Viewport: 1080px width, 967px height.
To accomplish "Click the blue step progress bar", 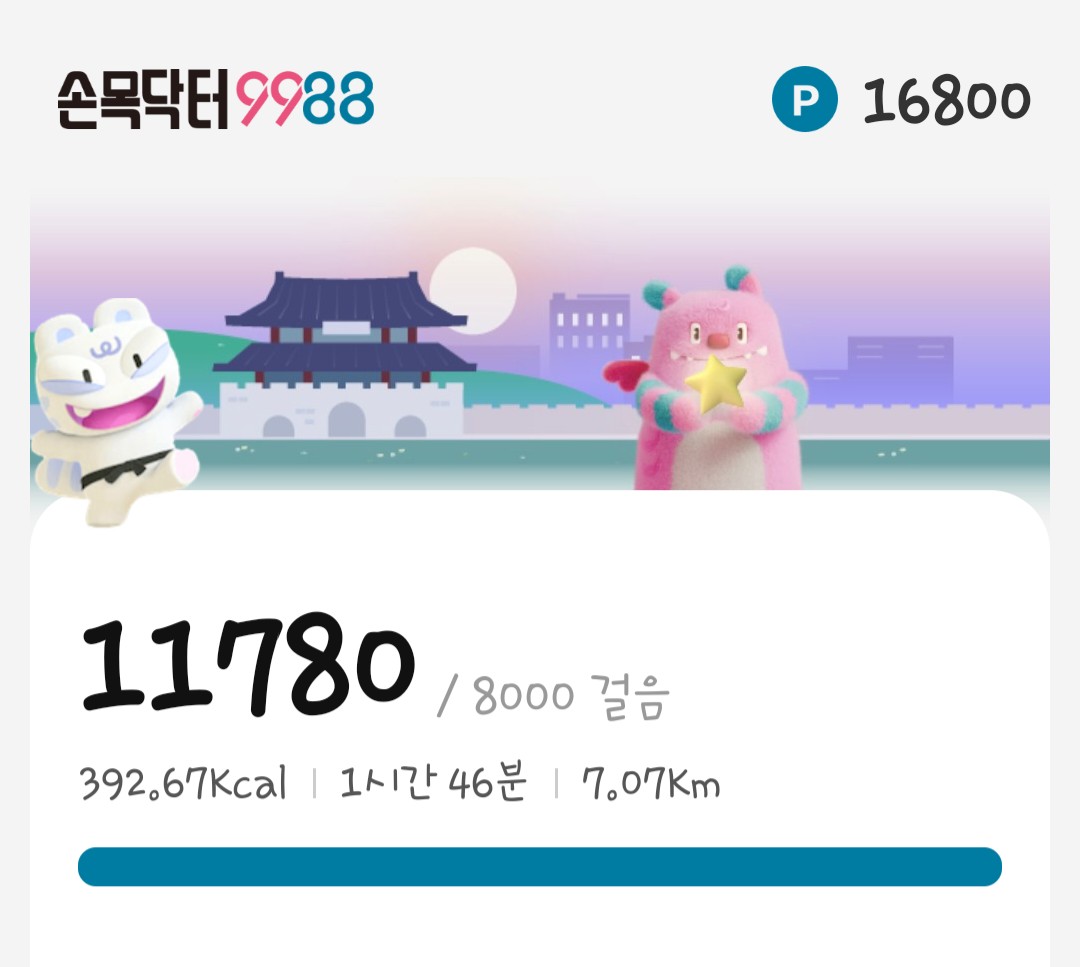I will tap(540, 866).
